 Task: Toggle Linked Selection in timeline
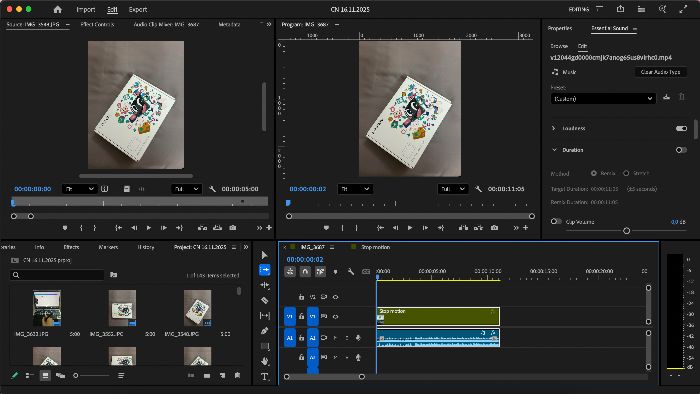coord(320,271)
